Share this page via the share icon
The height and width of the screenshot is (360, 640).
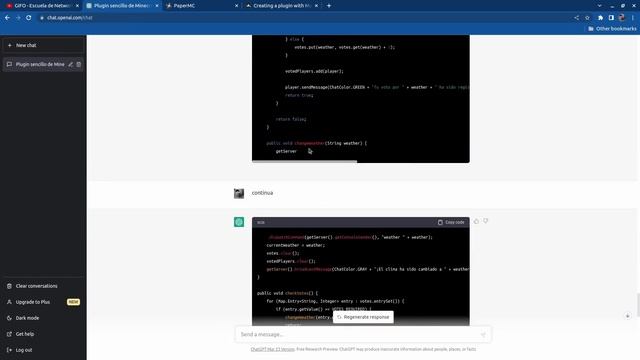coord(576,18)
